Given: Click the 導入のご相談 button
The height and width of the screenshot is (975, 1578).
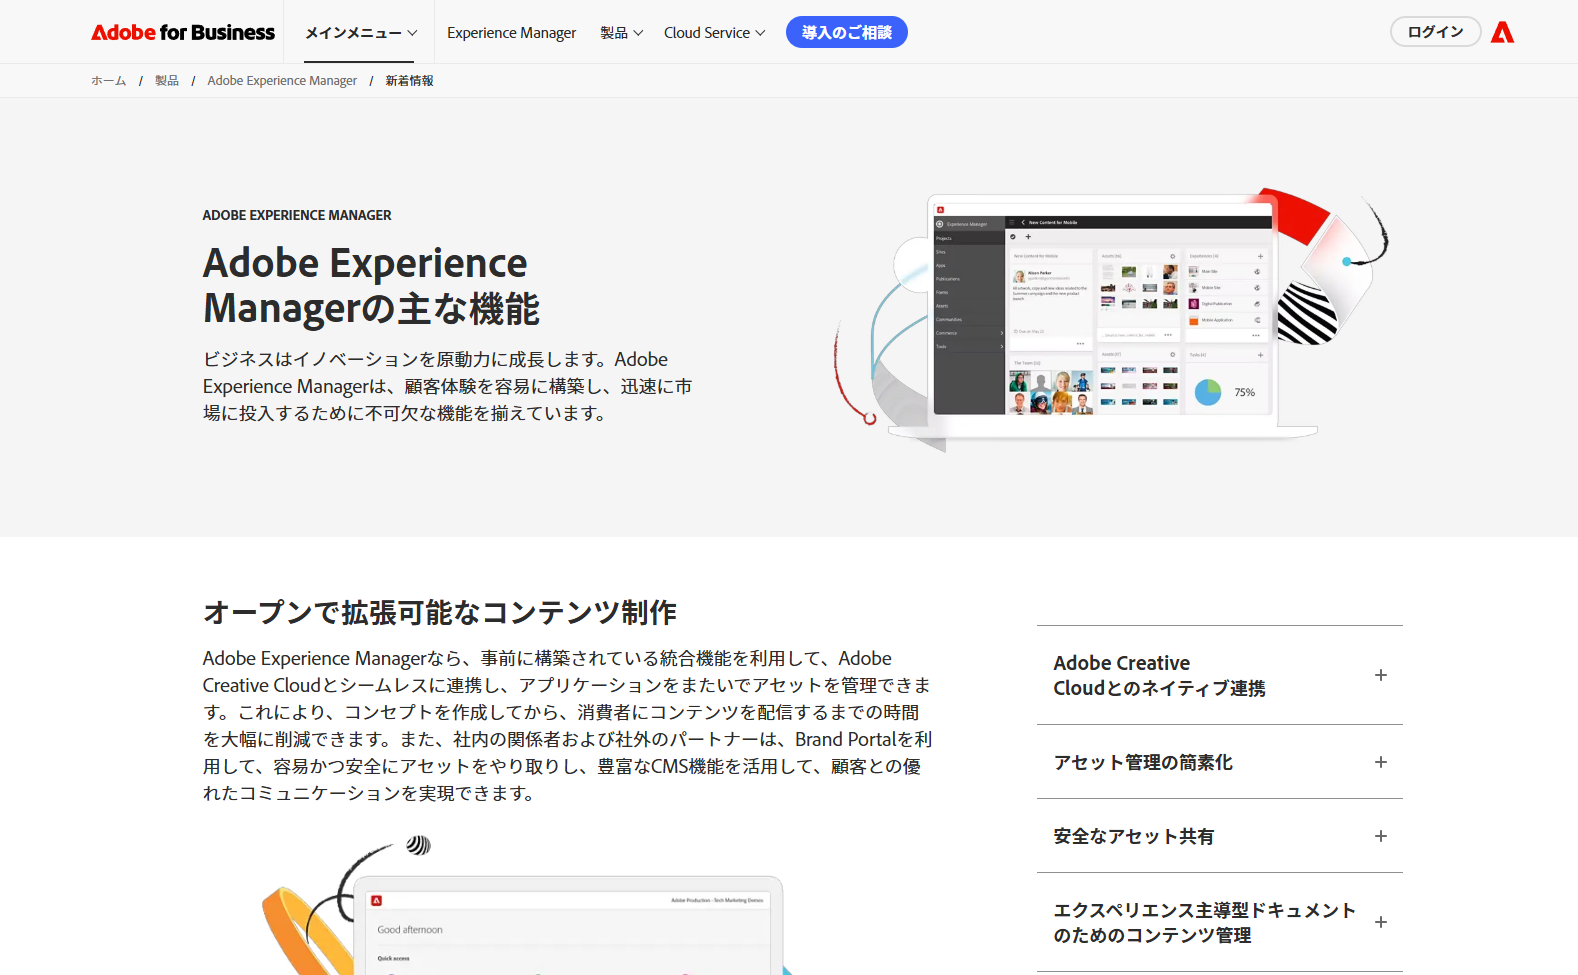Looking at the screenshot, I should click(x=846, y=33).
